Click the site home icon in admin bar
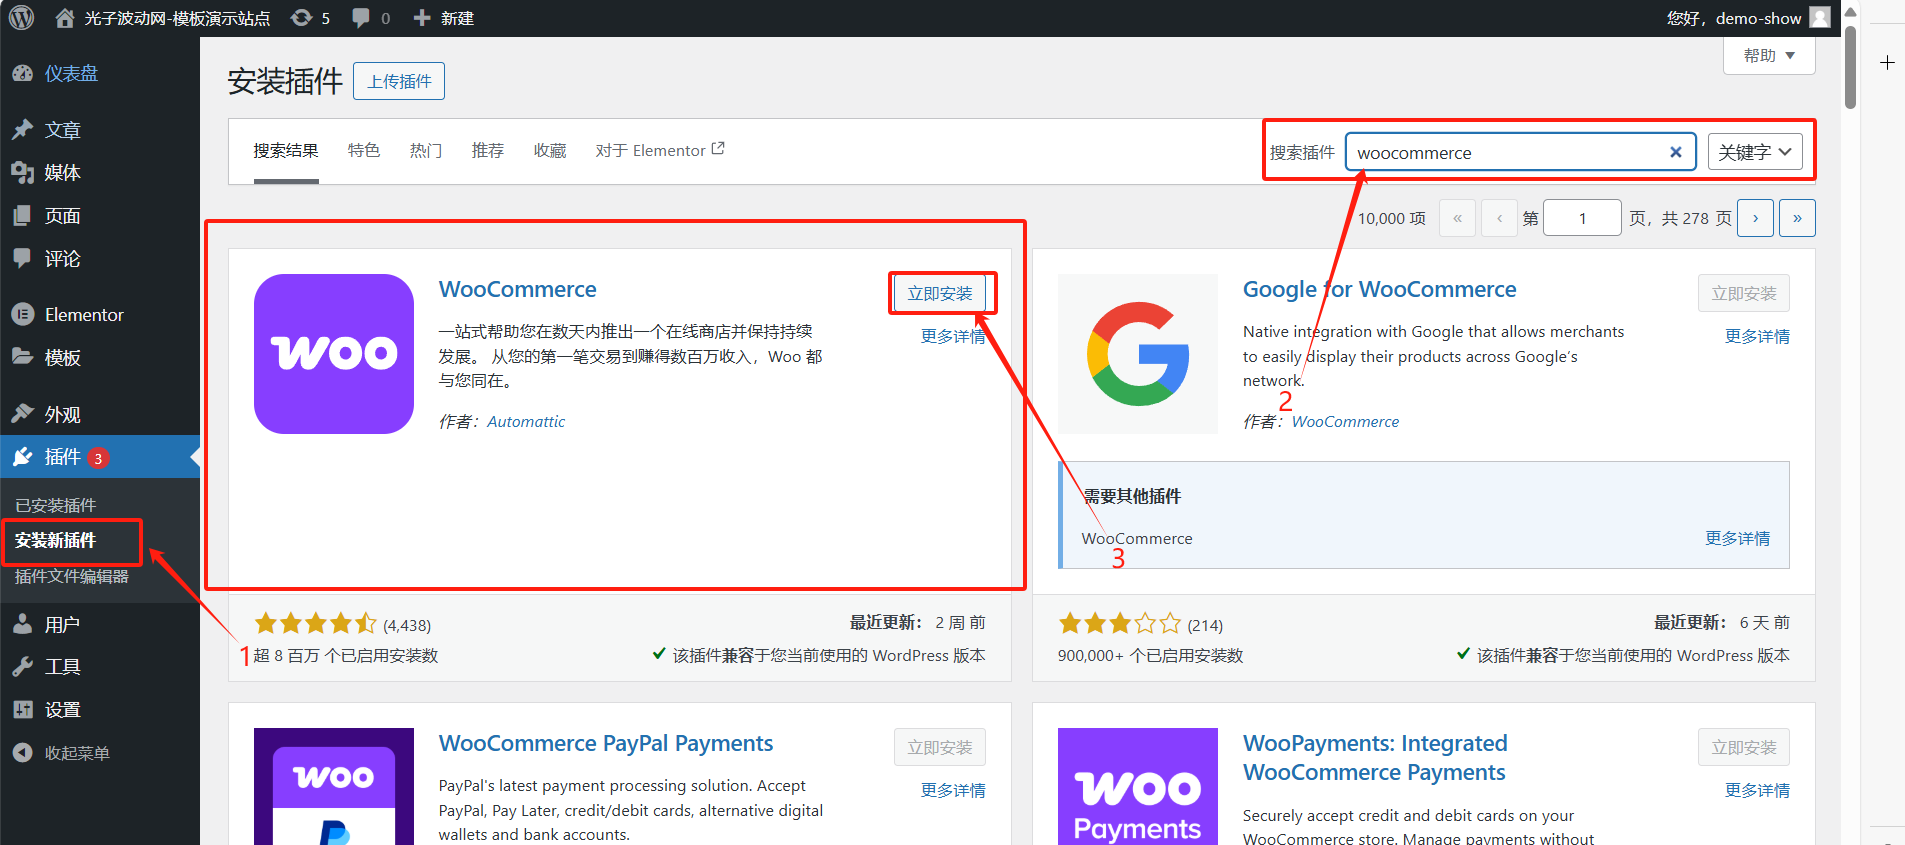Screen dimensions: 1905x845 (x=65, y=18)
